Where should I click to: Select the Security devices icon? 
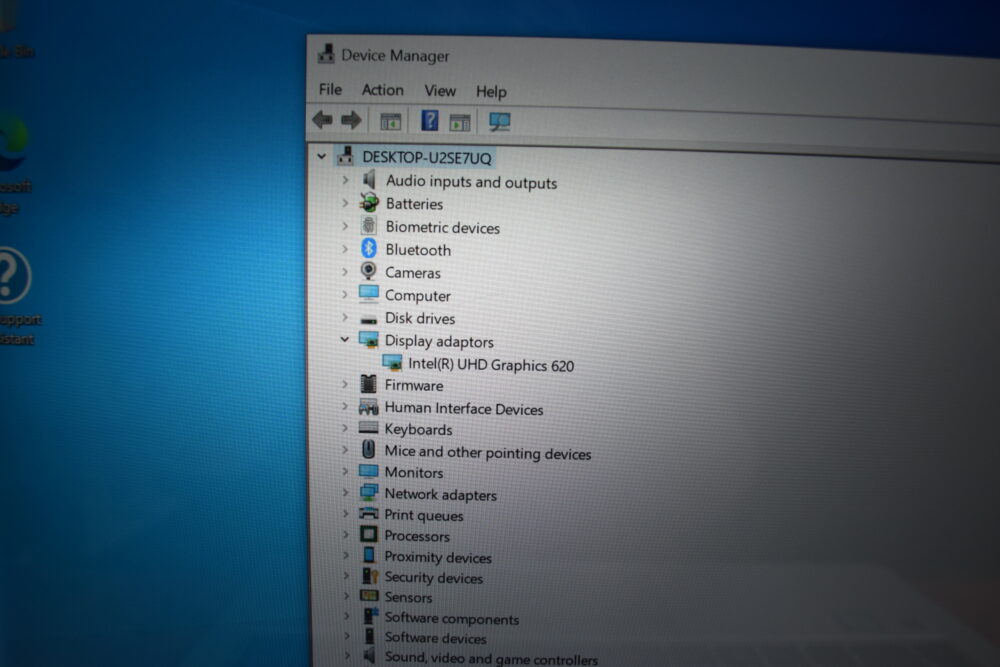369,576
